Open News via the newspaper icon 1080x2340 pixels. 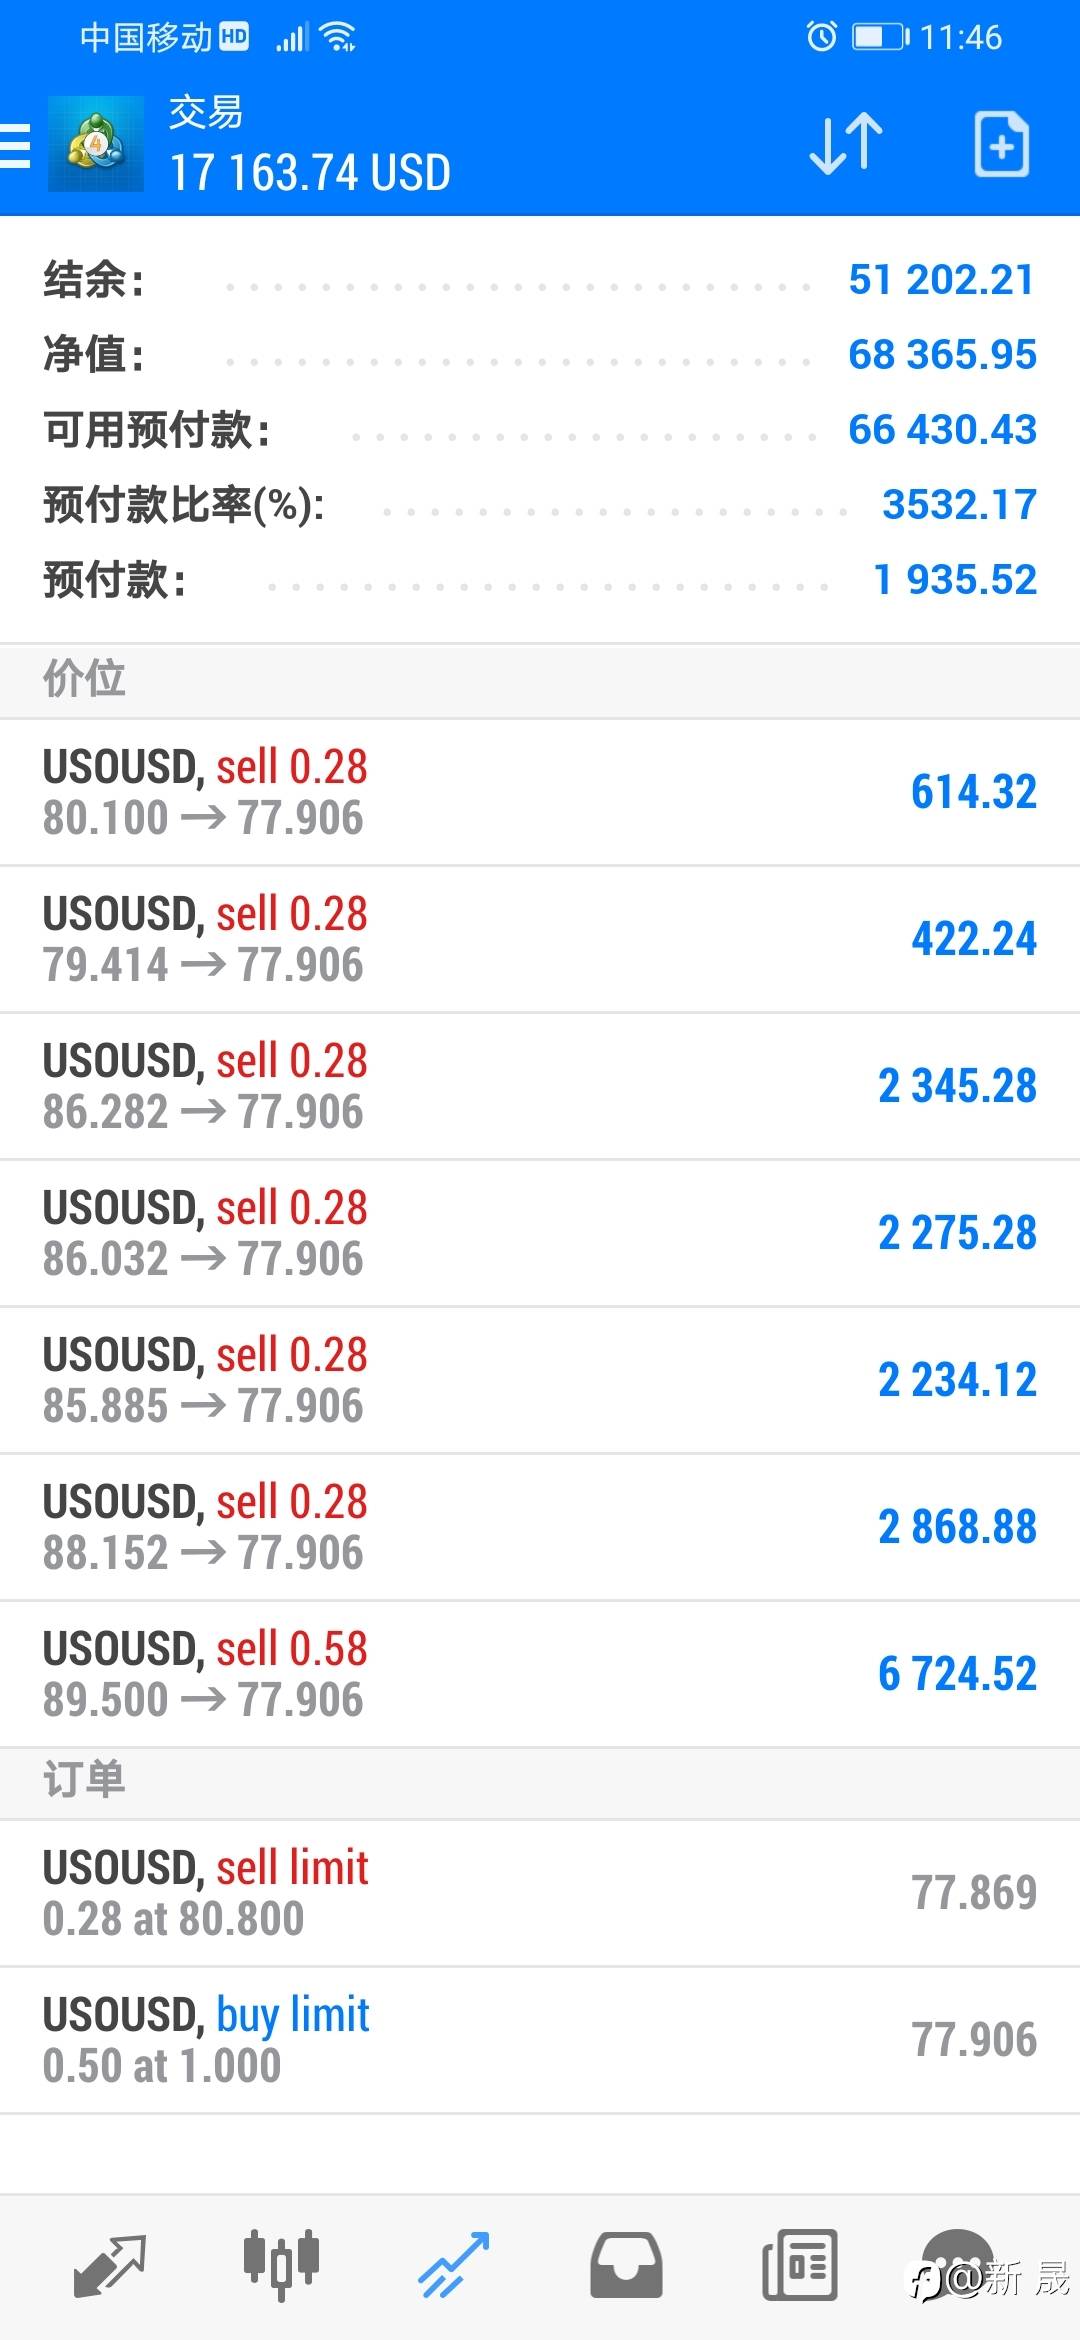click(x=800, y=2265)
